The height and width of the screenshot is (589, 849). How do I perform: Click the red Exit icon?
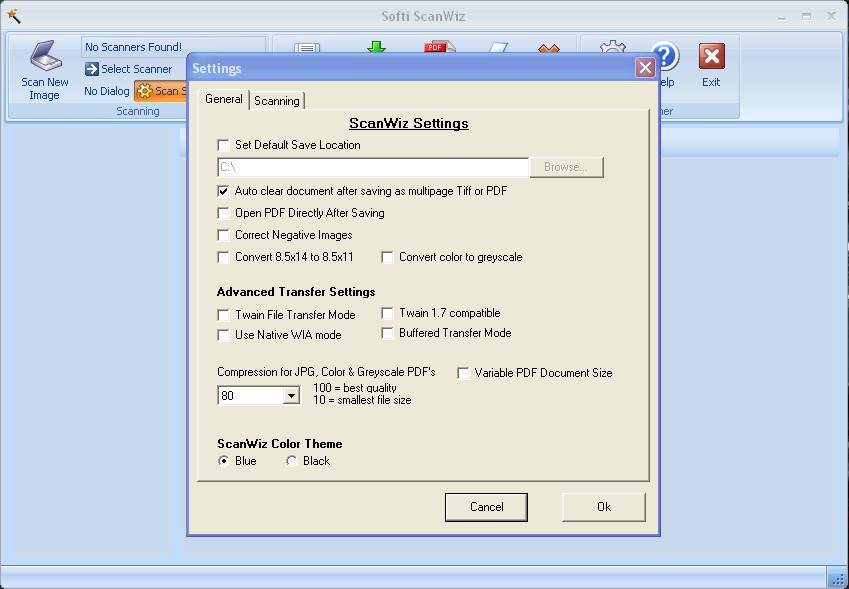(711, 56)
